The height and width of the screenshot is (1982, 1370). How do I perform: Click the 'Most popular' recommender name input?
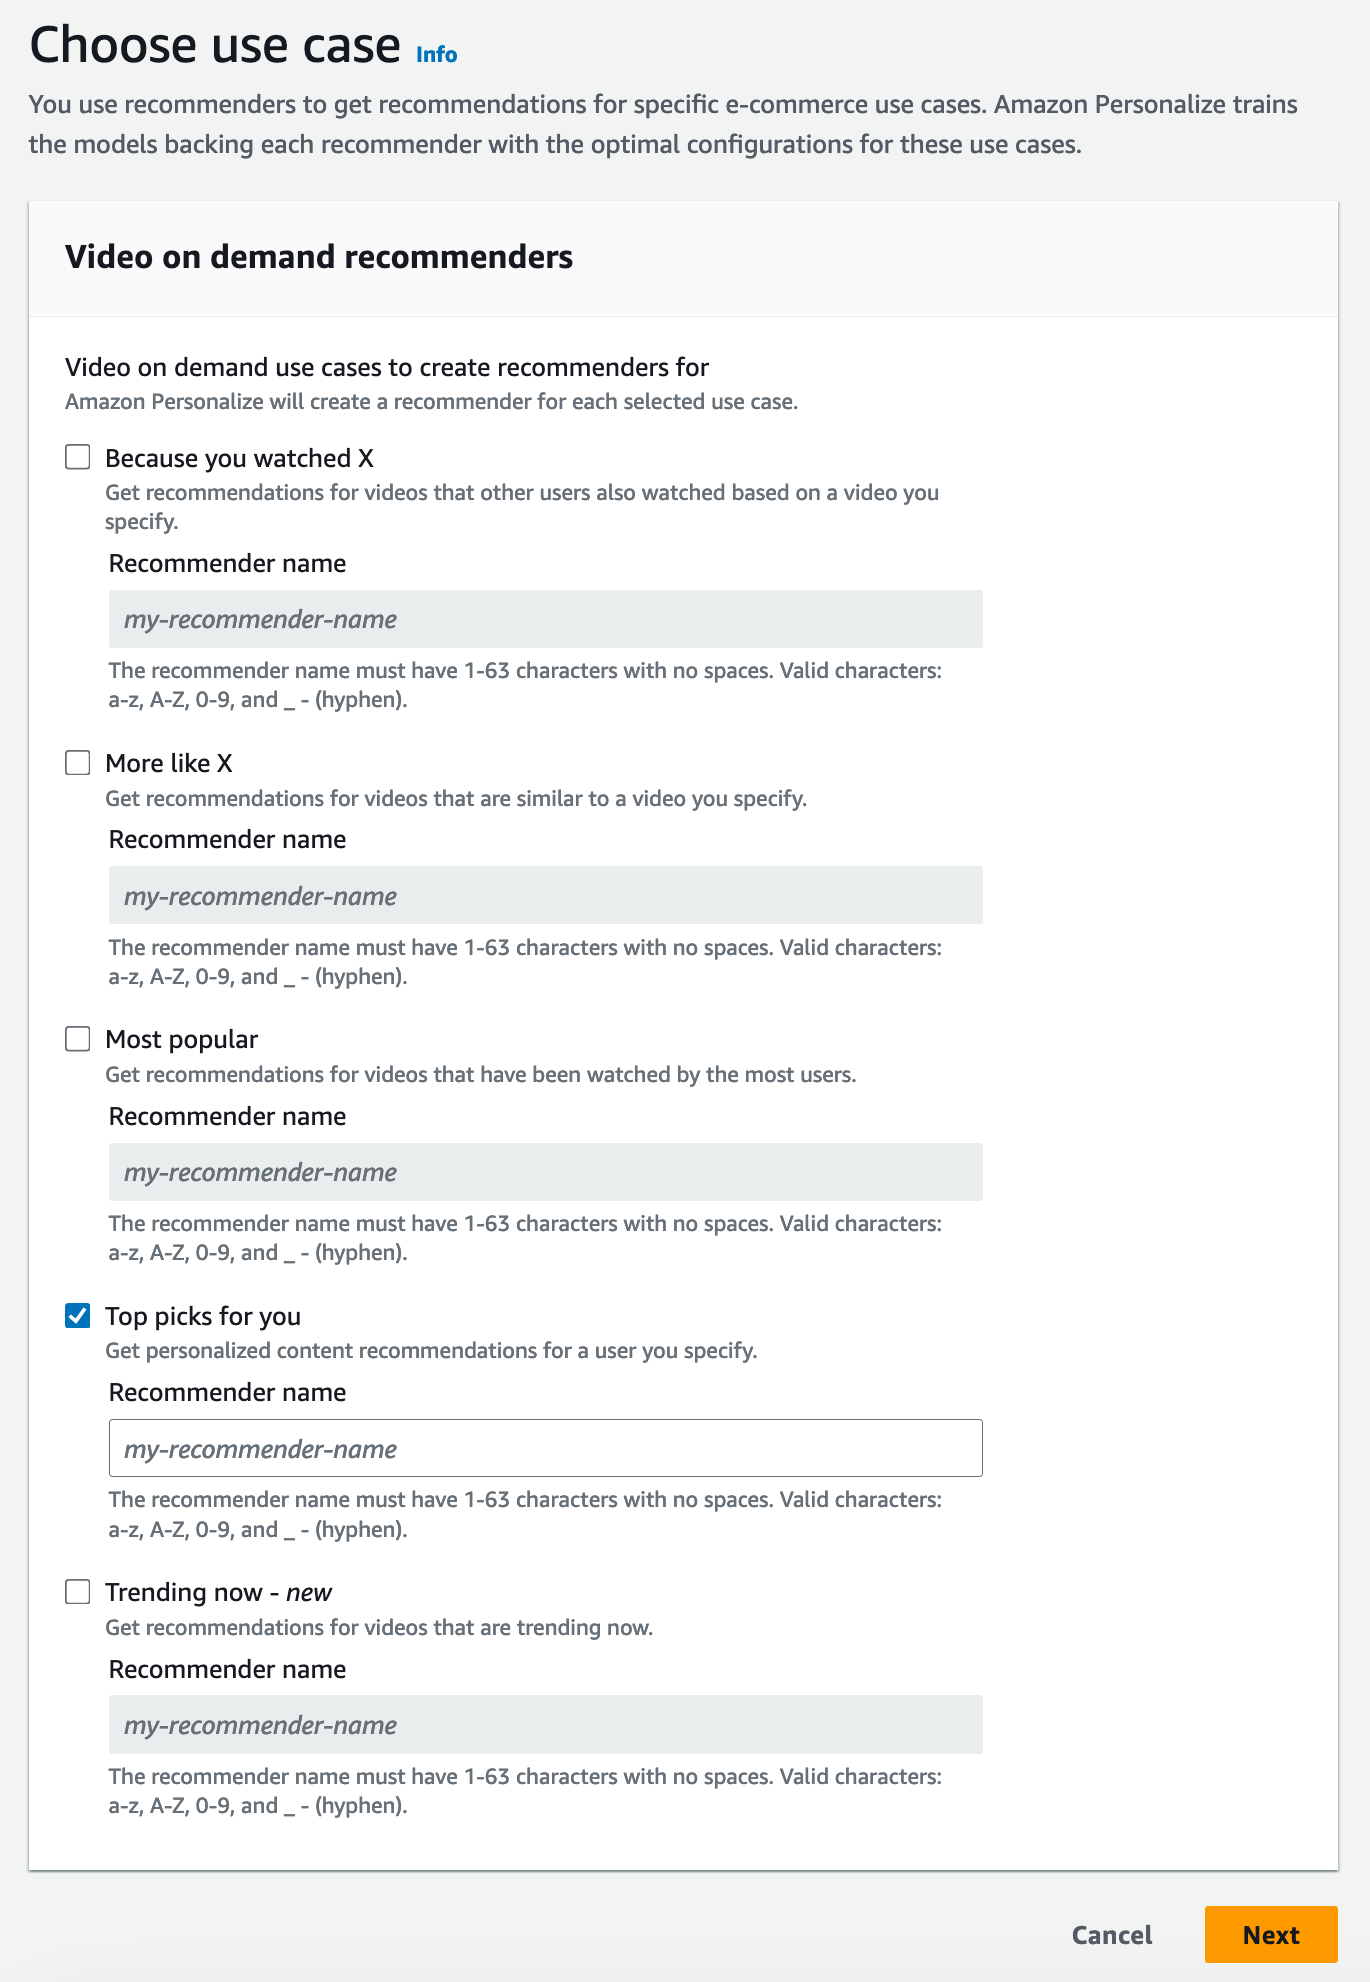(545, 1171)
